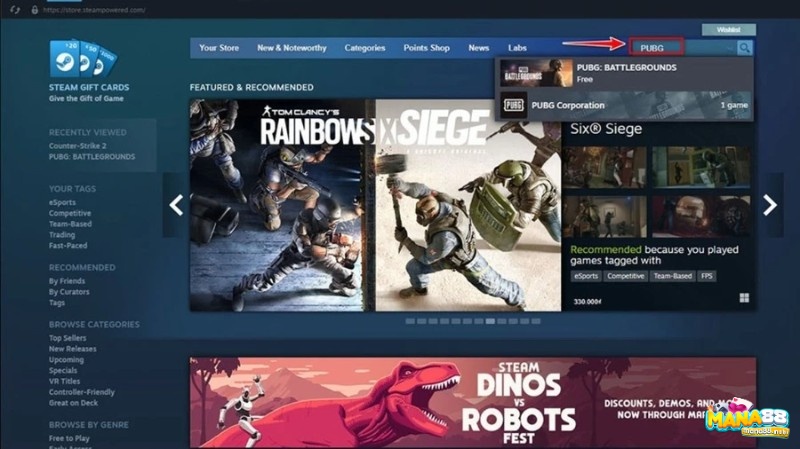Open Counter-Strike 2 from recently viewed
The width and height of the screenshot is (800, 449).
tap(78, 146)
